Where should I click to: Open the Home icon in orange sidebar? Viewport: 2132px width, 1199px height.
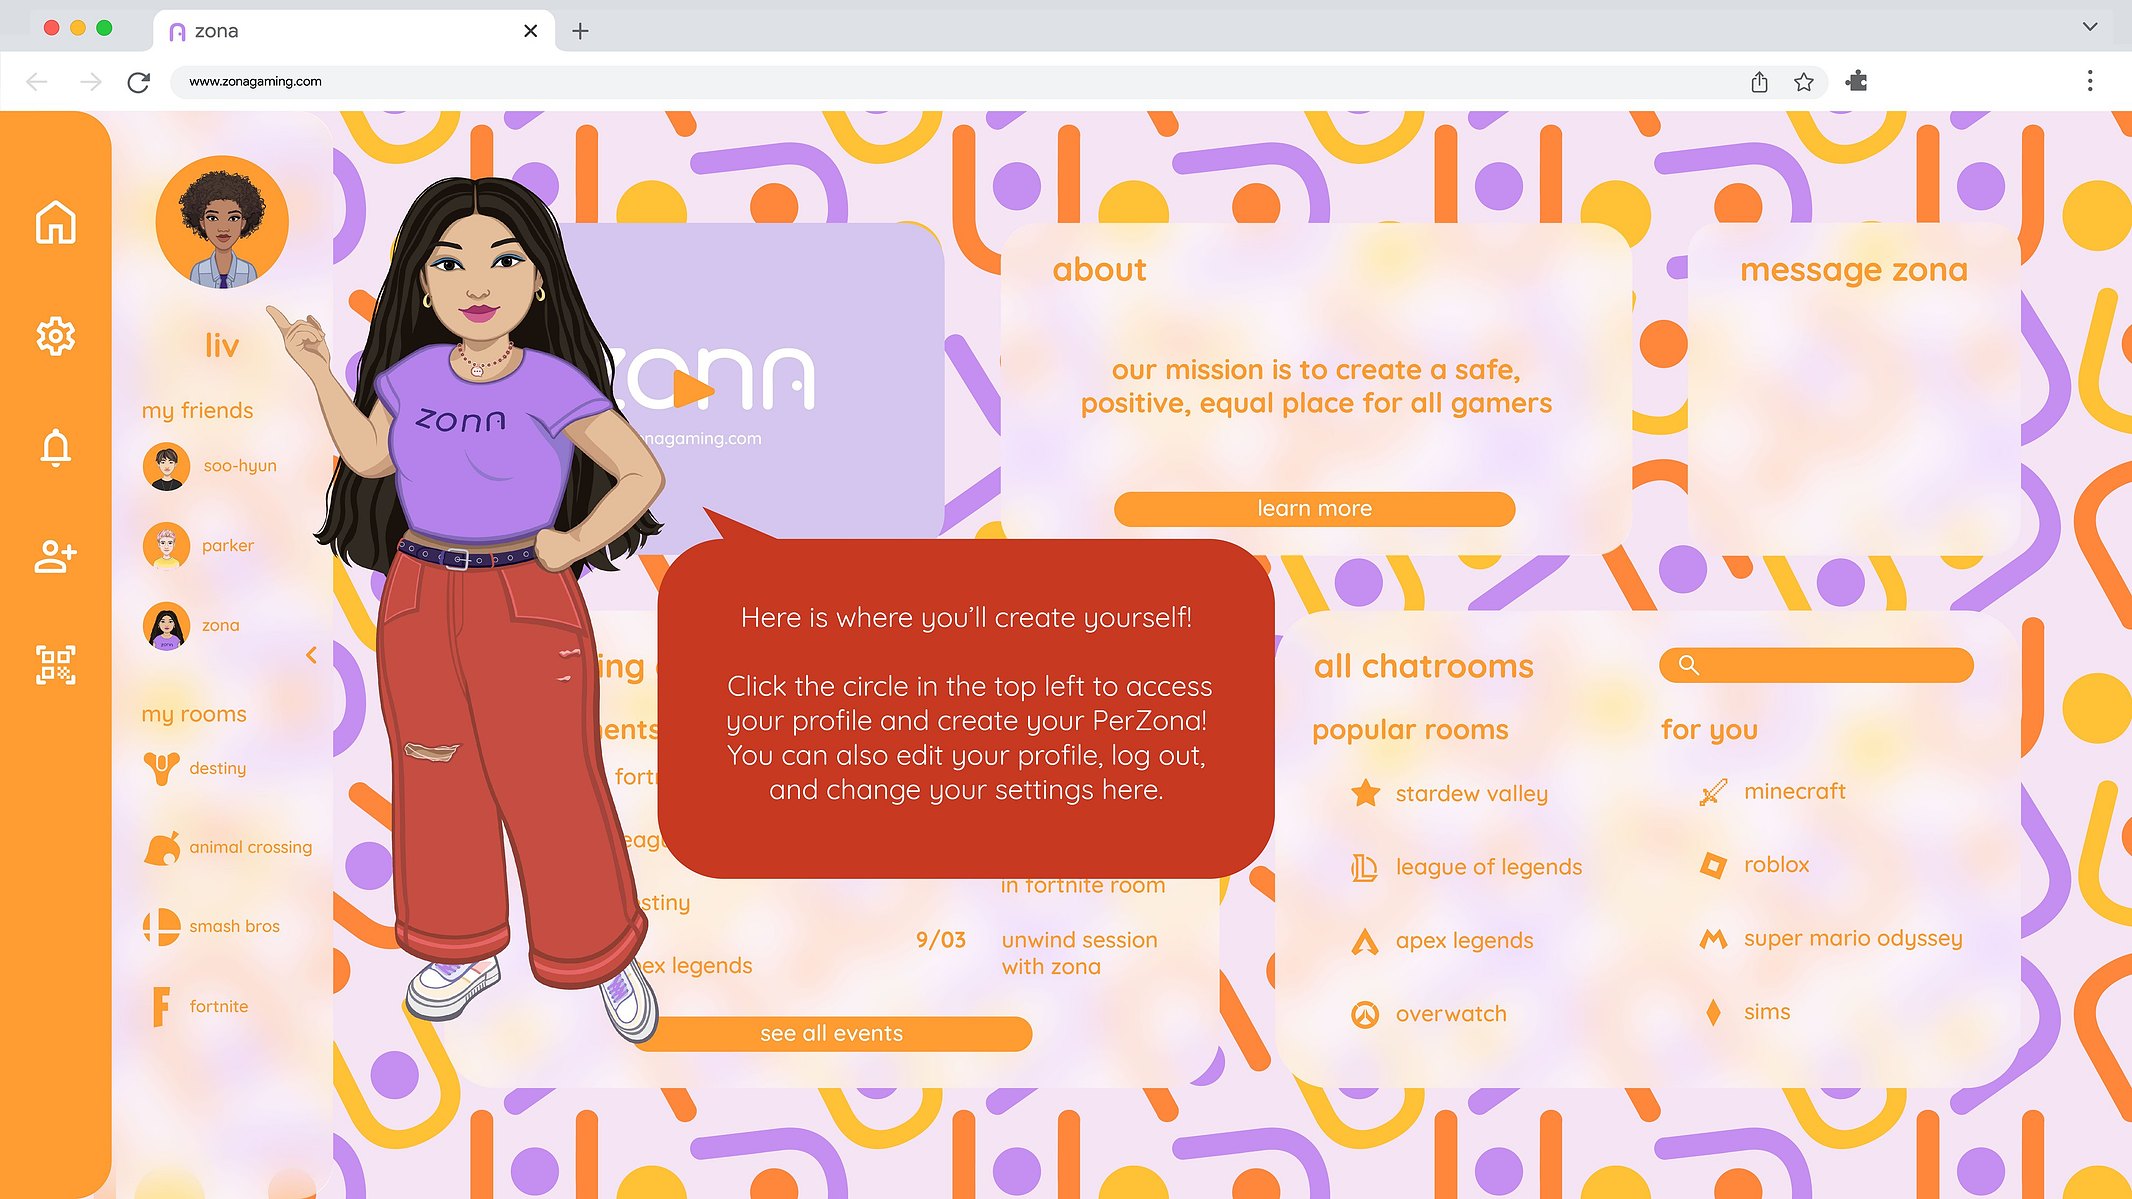click(56, 222)
